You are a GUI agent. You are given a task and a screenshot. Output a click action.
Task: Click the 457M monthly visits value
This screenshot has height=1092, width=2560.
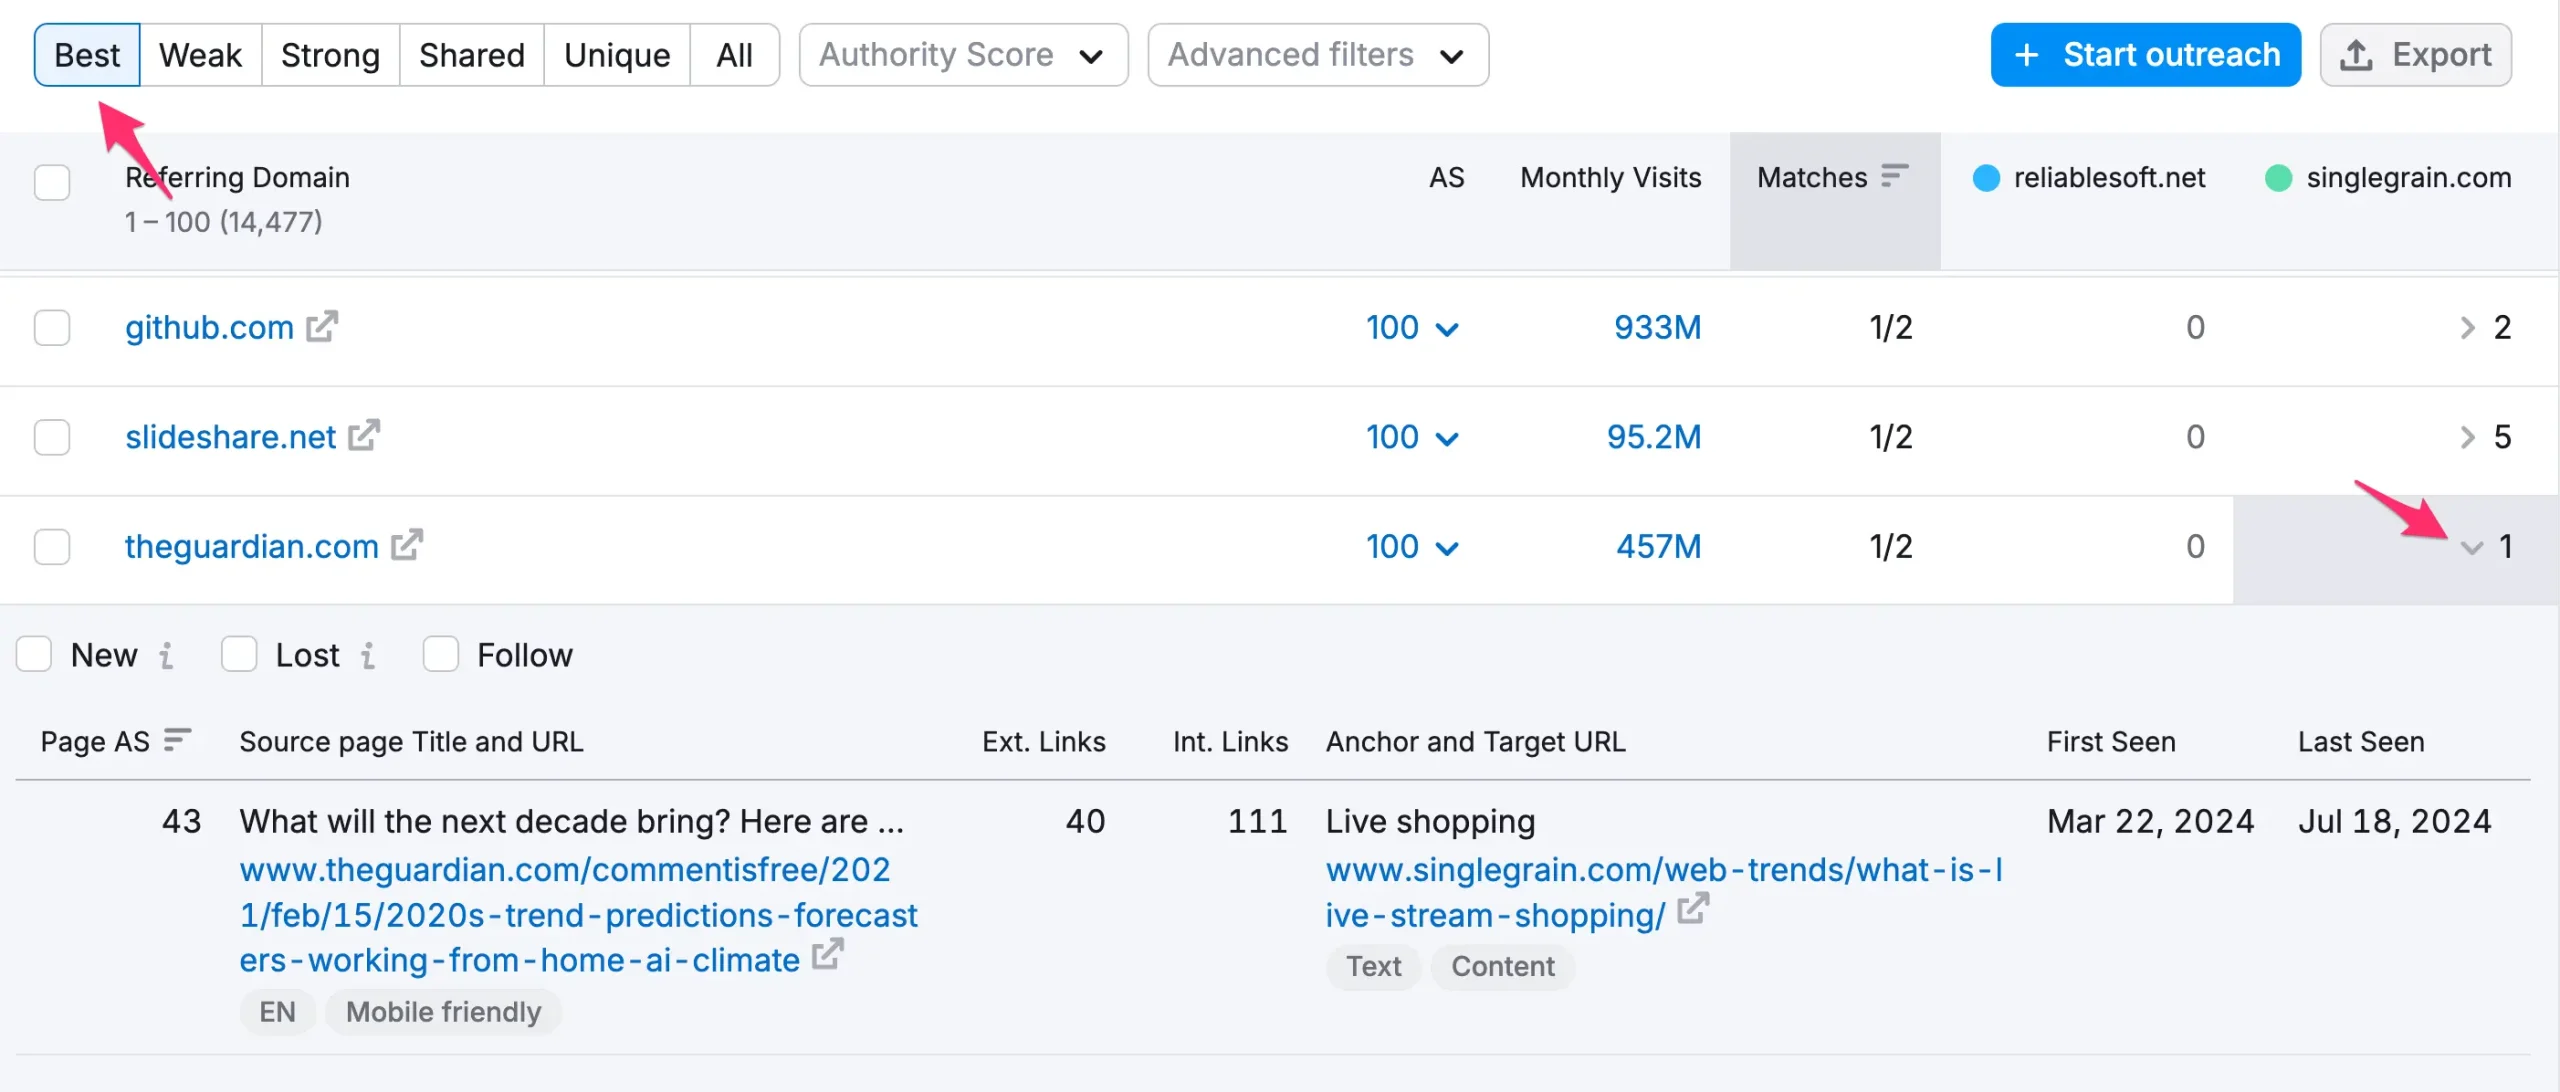pos(1658,546)
